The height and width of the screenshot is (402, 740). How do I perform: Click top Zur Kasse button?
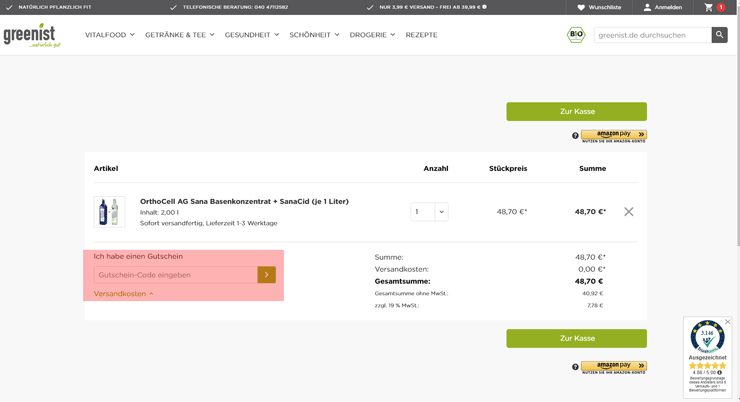(577, 111)
